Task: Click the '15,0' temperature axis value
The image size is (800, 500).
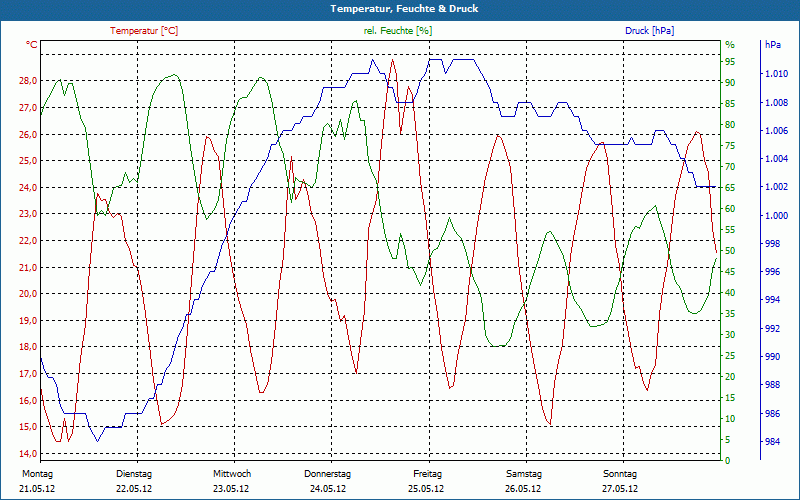Action: 28,427
